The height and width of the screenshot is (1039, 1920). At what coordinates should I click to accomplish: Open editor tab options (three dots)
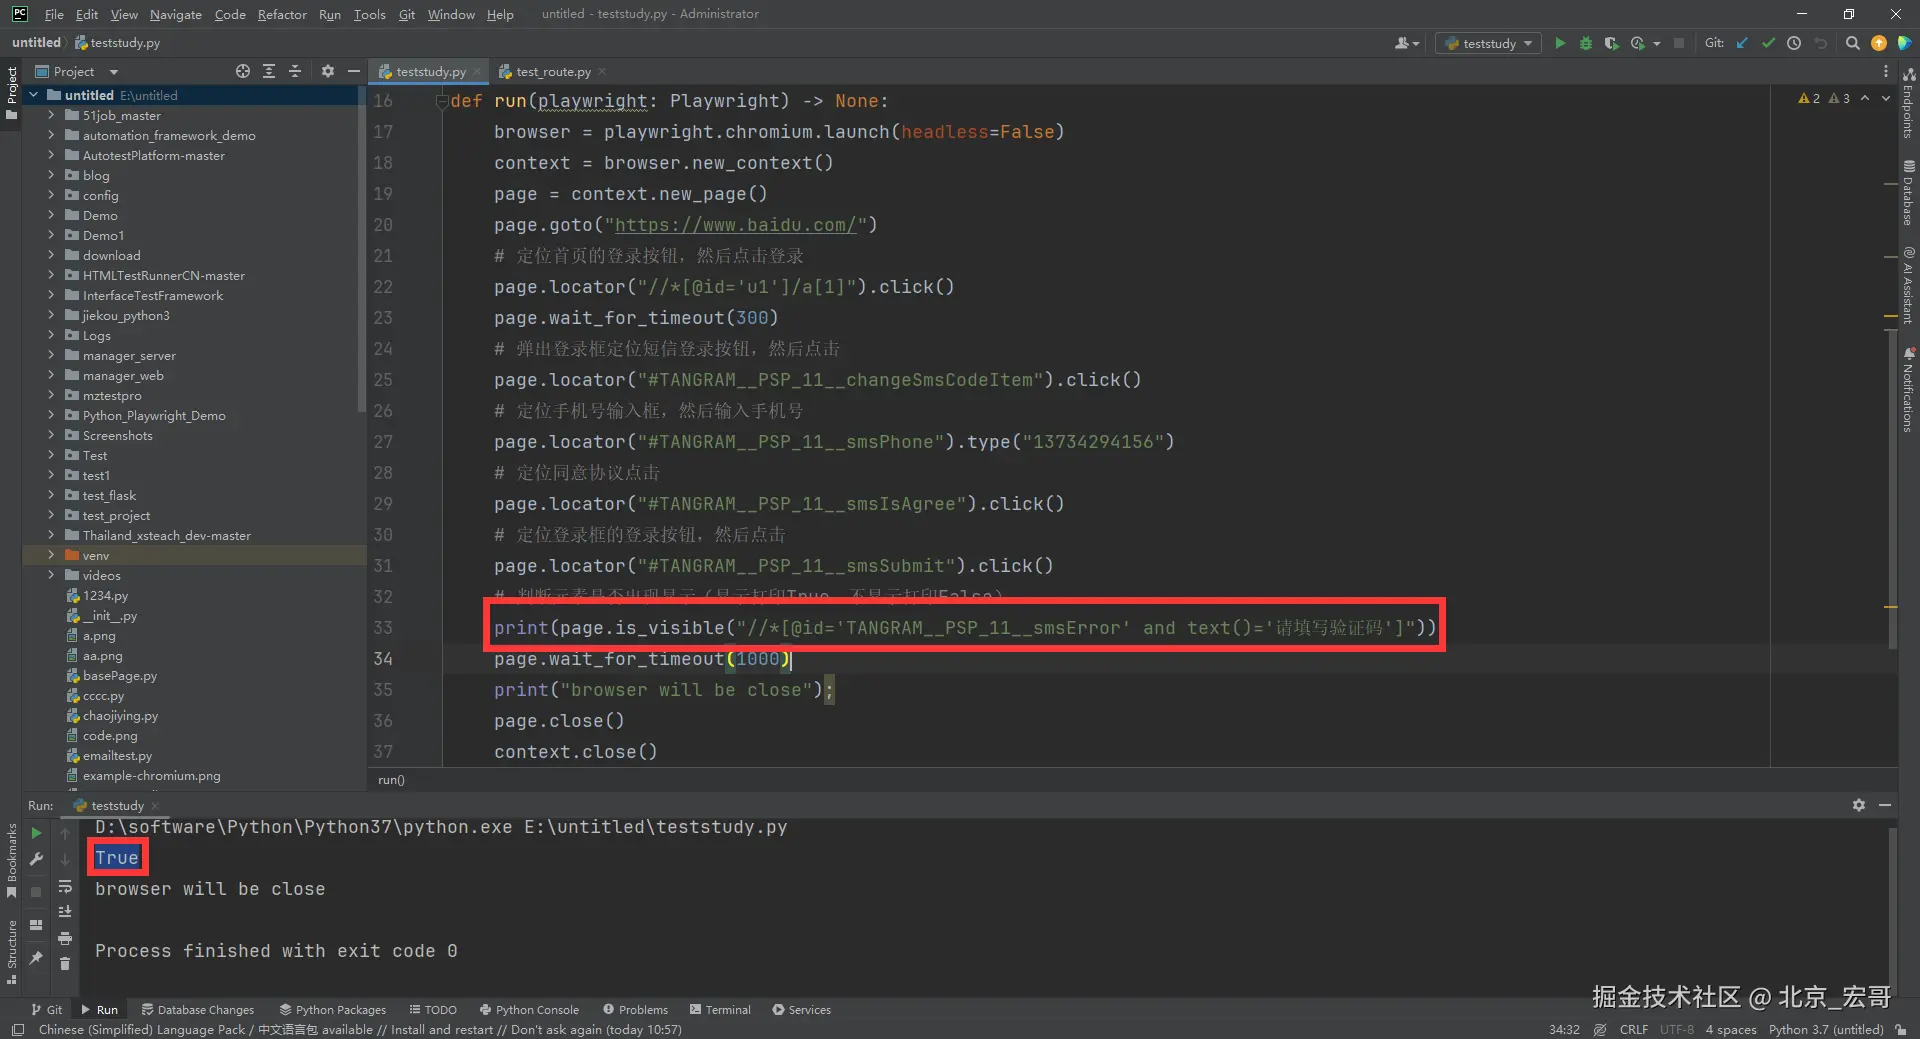tap(1886, 71)
